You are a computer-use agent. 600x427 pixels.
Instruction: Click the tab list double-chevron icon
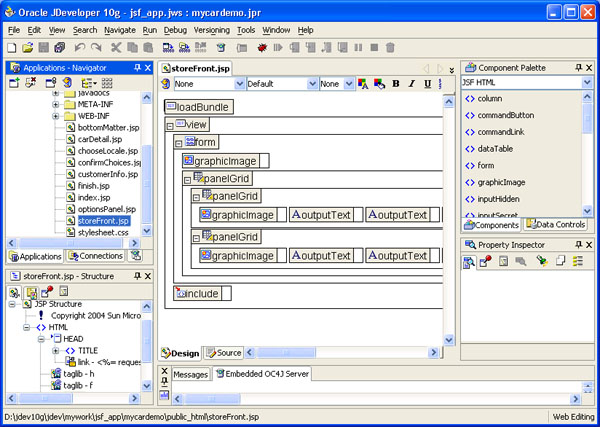tap(452, 70)
